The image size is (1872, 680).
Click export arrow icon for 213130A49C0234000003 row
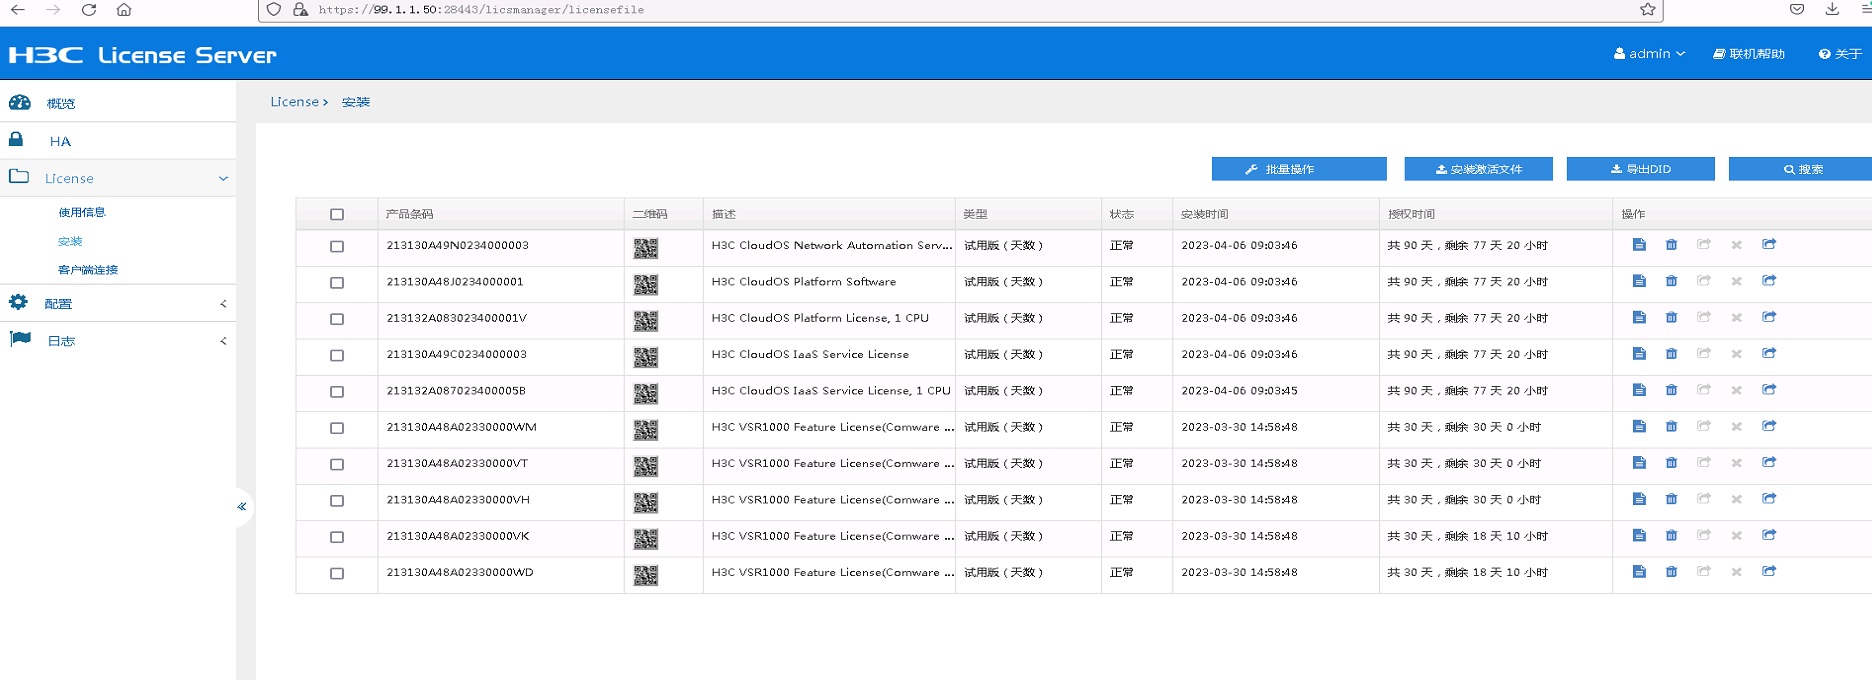(x=1768, y=354)
